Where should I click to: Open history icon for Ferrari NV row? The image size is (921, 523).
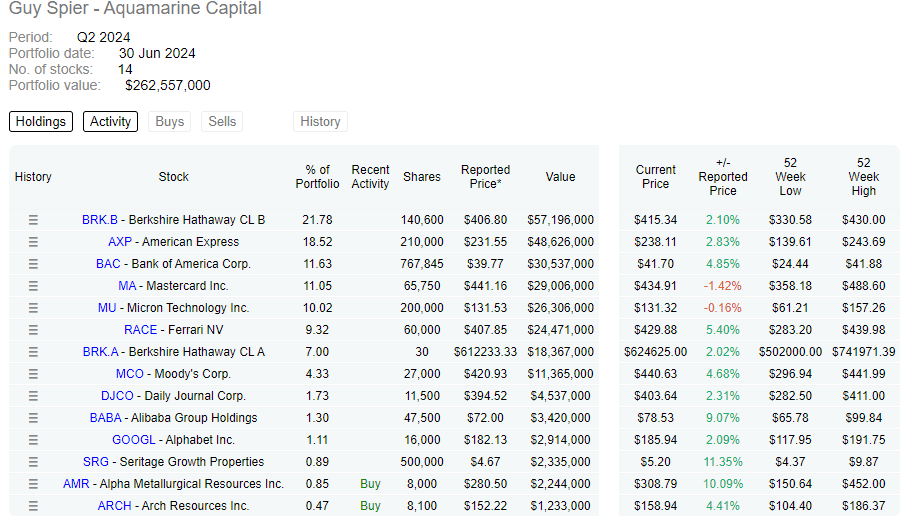[x=33, y=330]
